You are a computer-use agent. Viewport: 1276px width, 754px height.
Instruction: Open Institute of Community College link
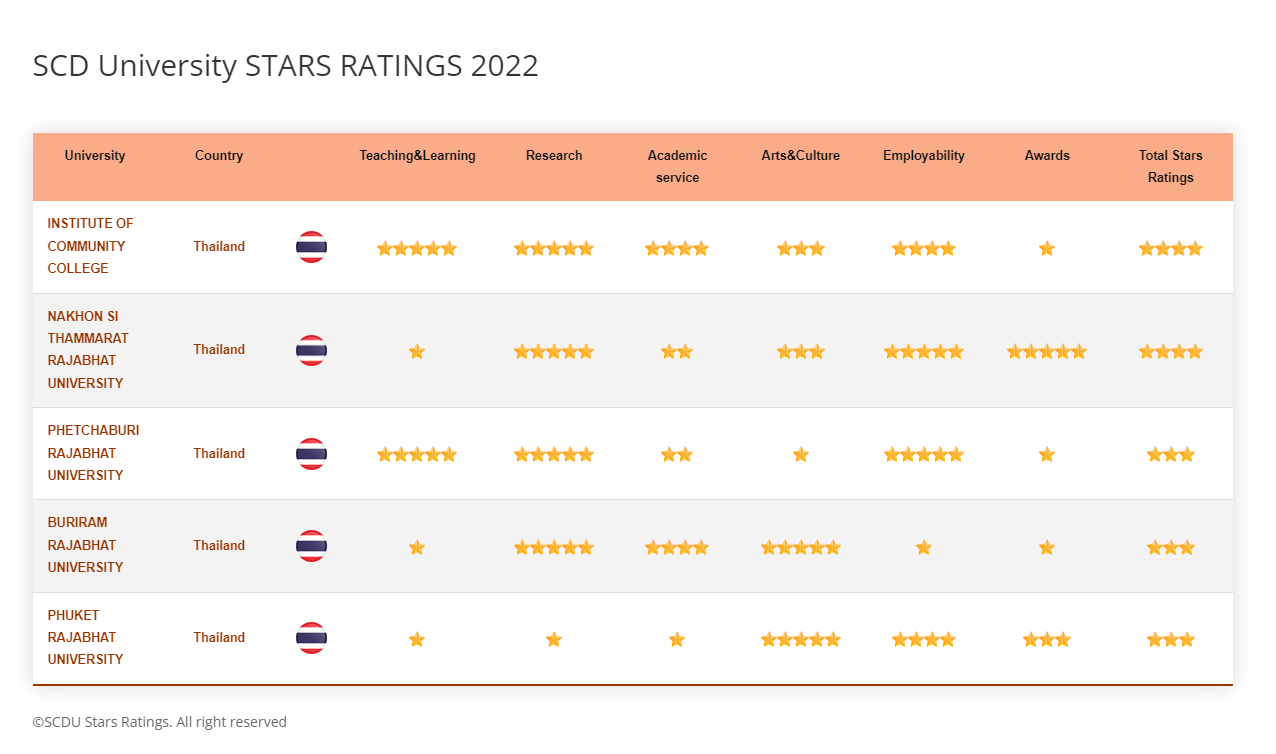90,246
